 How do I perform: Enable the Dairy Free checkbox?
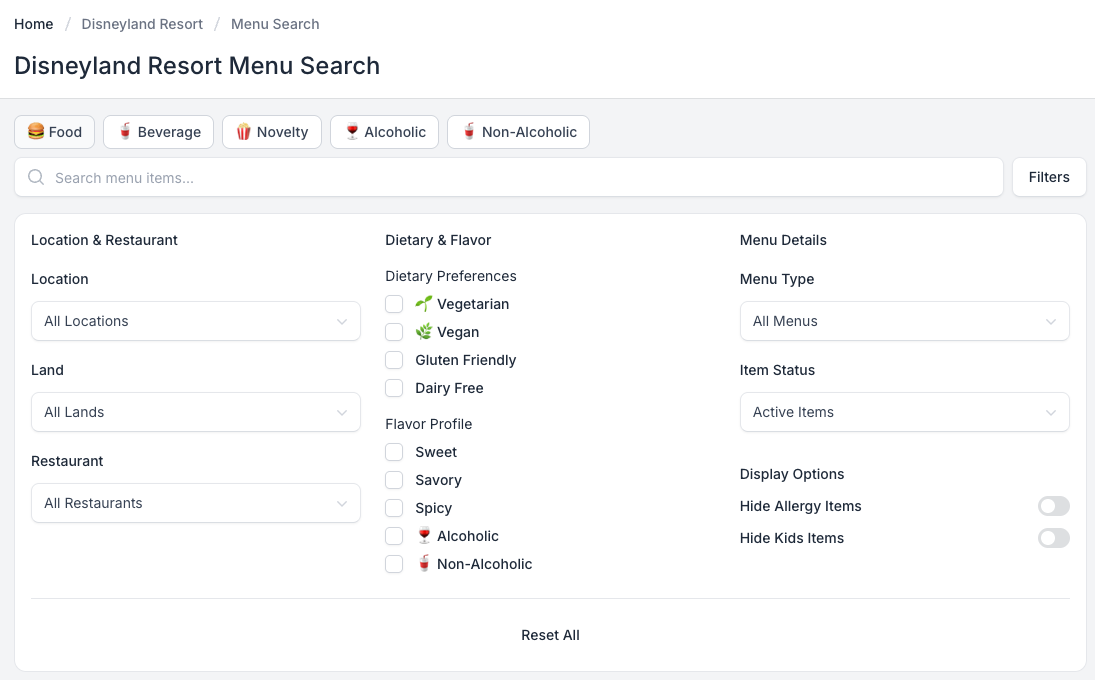click(x=394, y=388)
